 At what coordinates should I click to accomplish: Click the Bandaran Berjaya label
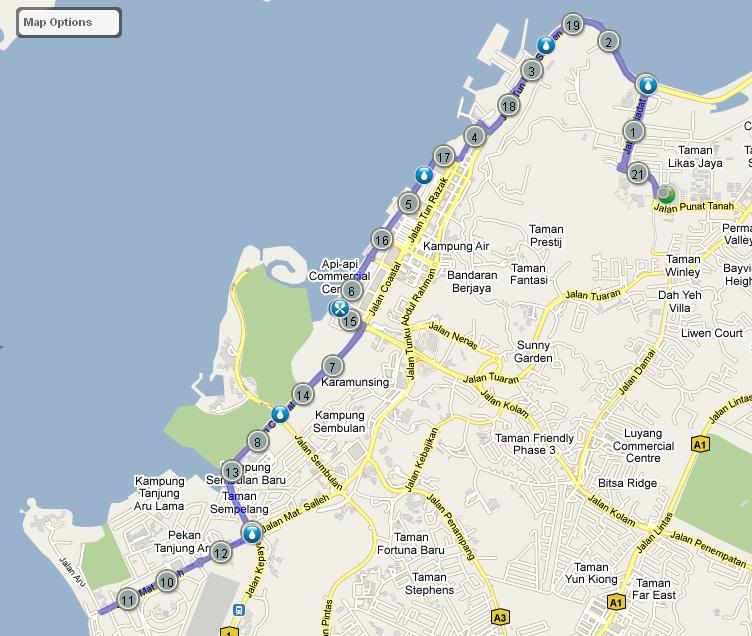click(471, 282)
